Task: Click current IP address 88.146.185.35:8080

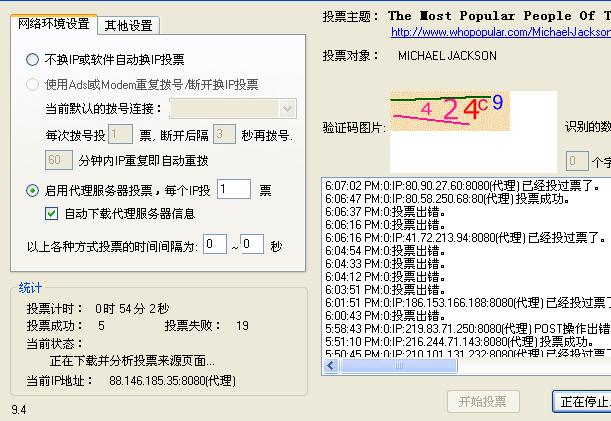Action: [x=172, y=380]
